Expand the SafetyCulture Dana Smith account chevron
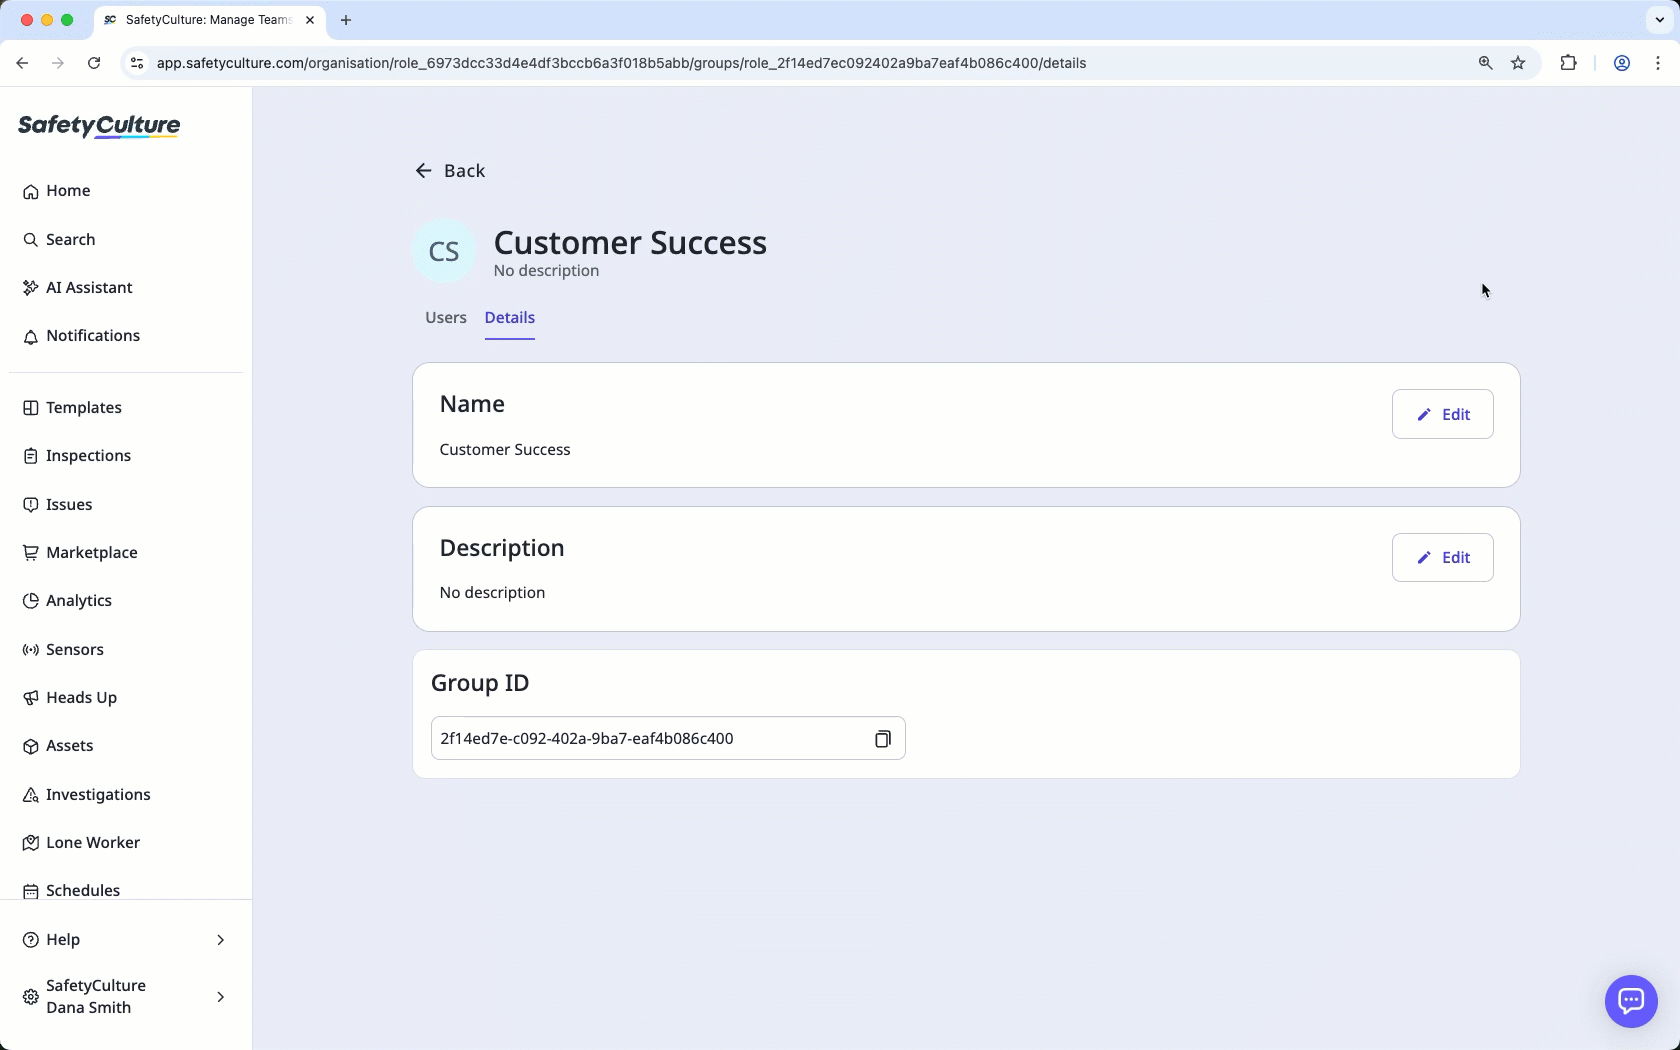 coord(221,997)
